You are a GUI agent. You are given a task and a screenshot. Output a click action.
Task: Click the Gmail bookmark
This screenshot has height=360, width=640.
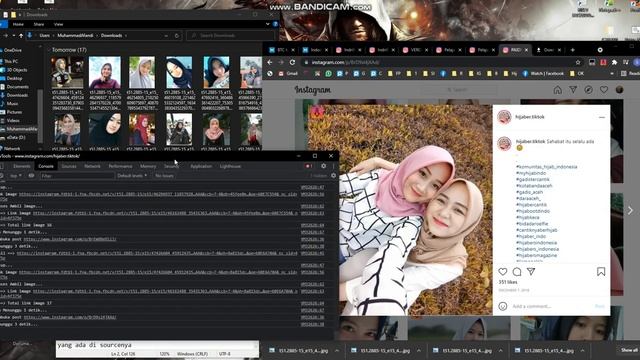point(288,74)
